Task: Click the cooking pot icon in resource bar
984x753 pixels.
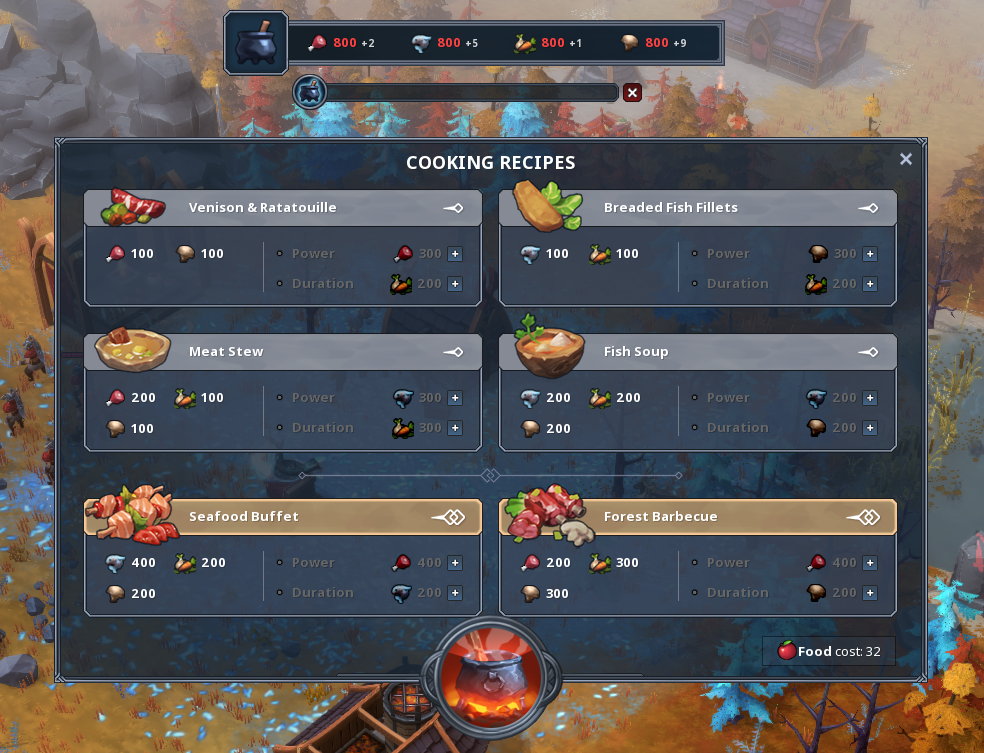Action: click(256, 43)
